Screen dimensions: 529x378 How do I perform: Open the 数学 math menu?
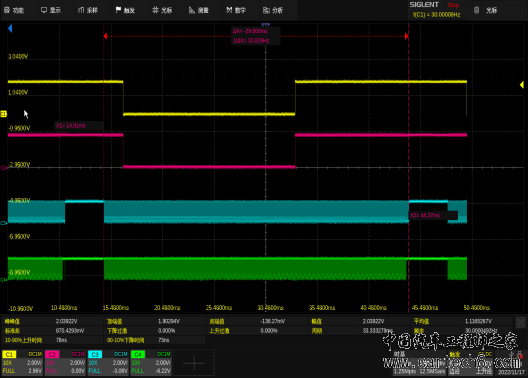[x=236, y=10]
